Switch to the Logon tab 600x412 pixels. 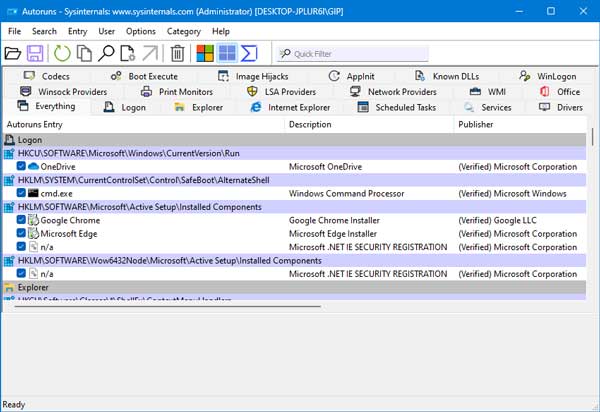point(125,107)
